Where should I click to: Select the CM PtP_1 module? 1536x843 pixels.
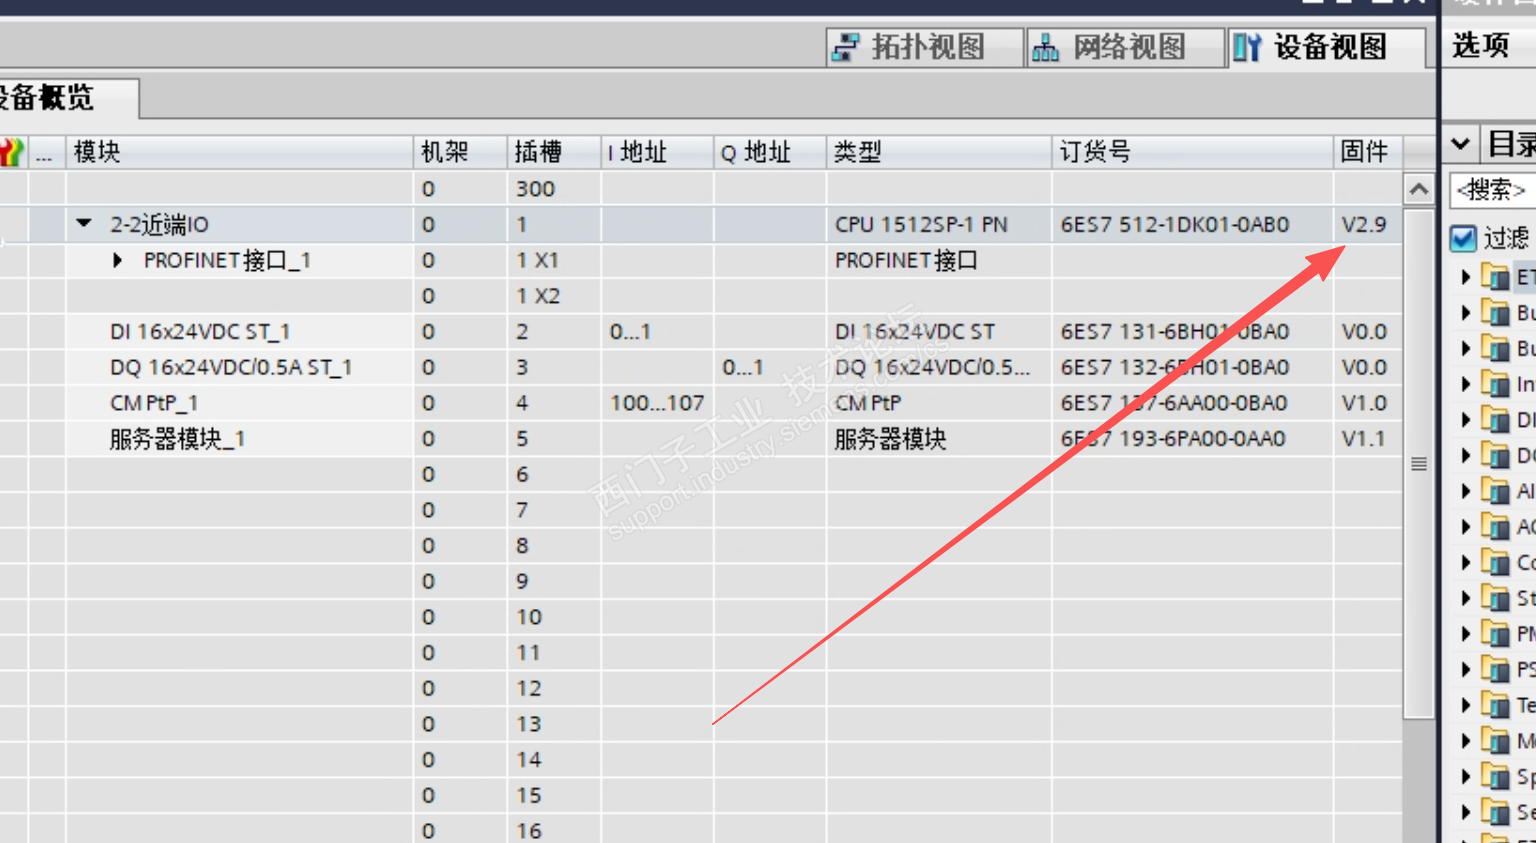click(154, 403)
